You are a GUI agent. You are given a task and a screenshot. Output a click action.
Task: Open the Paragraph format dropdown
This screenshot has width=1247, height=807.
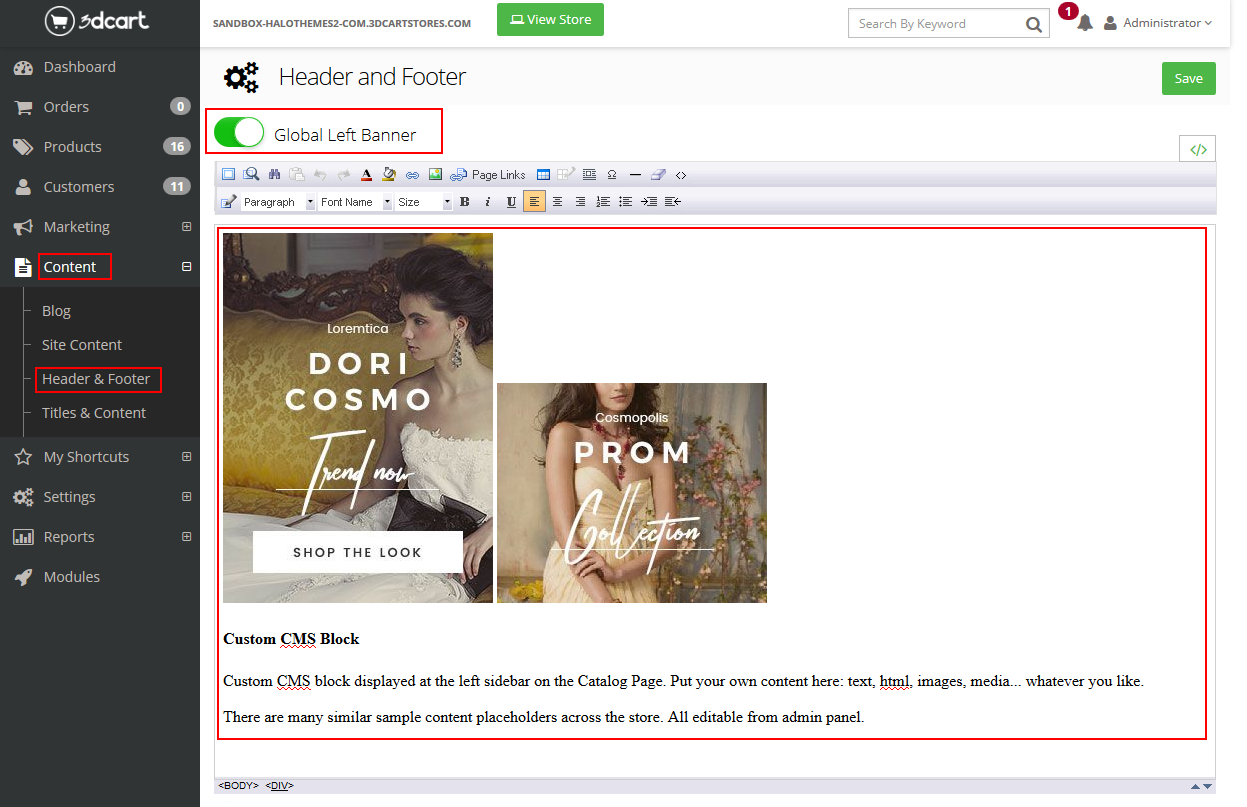277,202
